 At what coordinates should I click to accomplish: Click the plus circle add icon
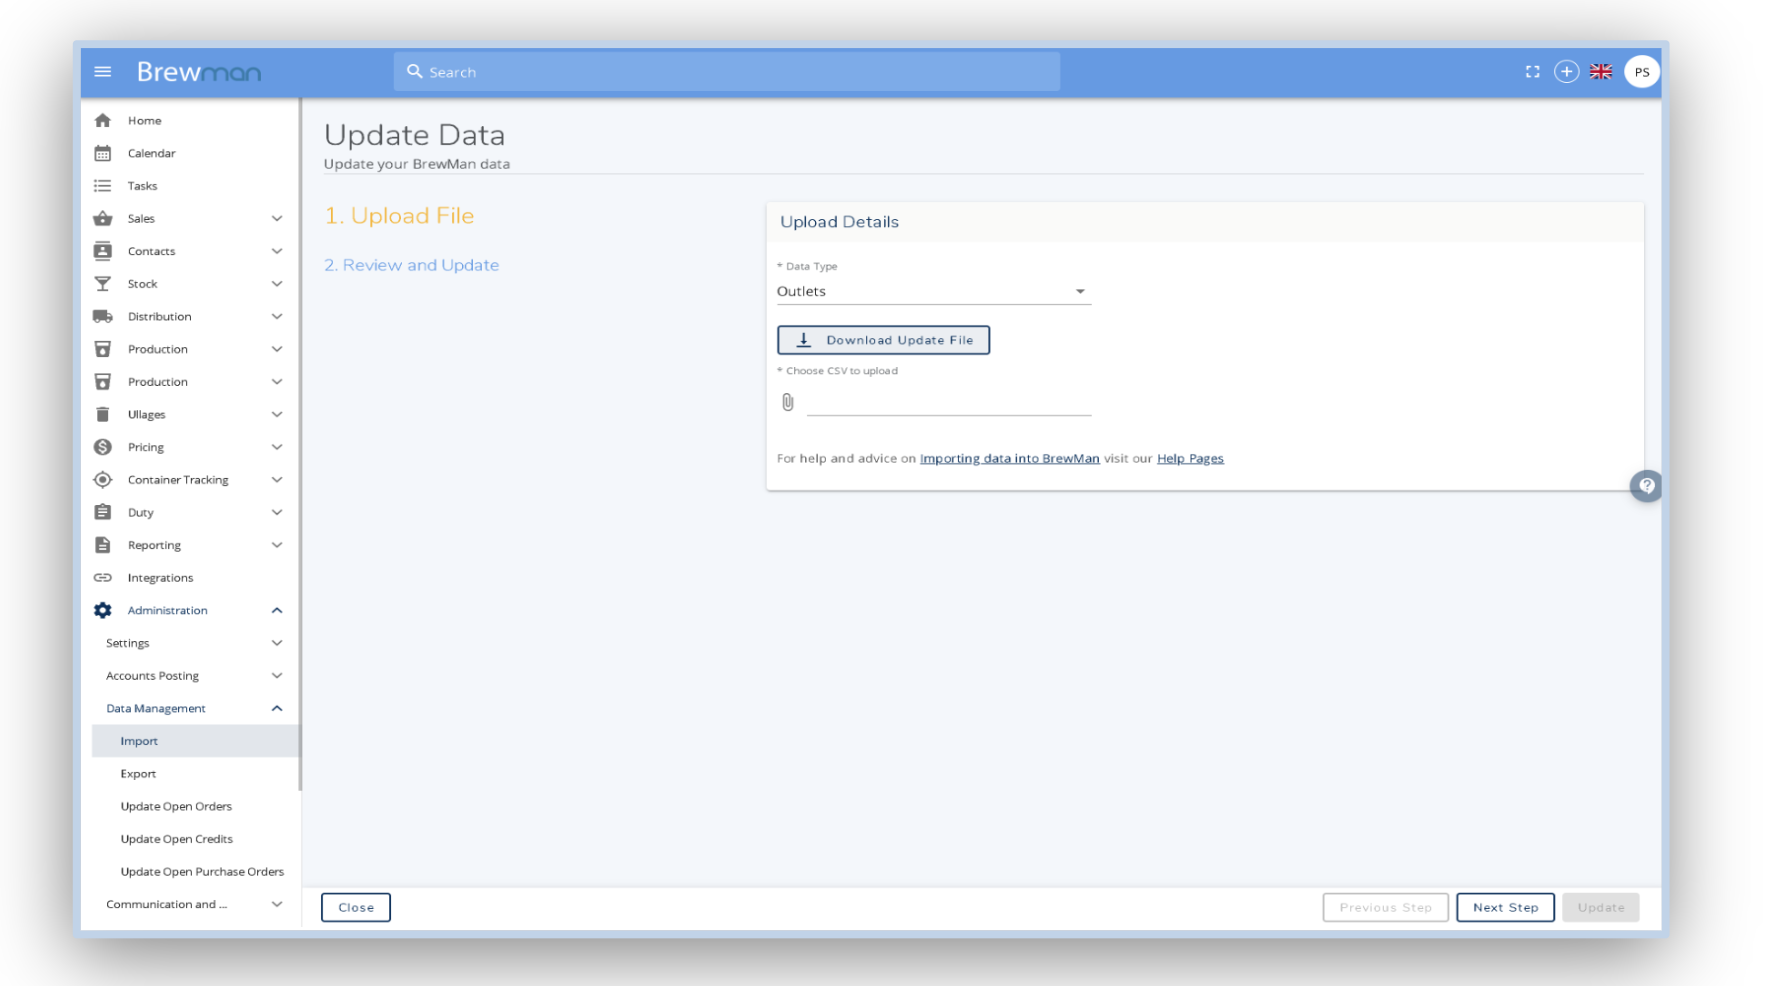coord(1566,72)
